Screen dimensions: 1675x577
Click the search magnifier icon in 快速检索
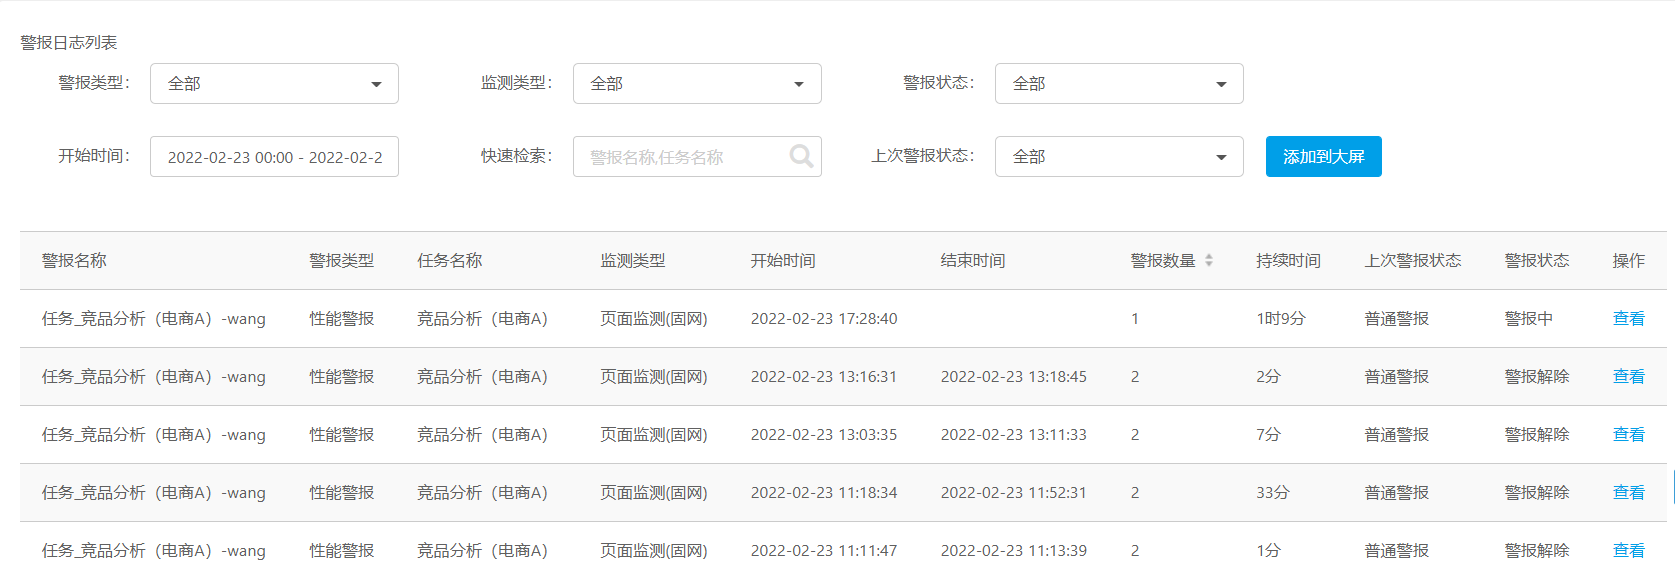800,156
